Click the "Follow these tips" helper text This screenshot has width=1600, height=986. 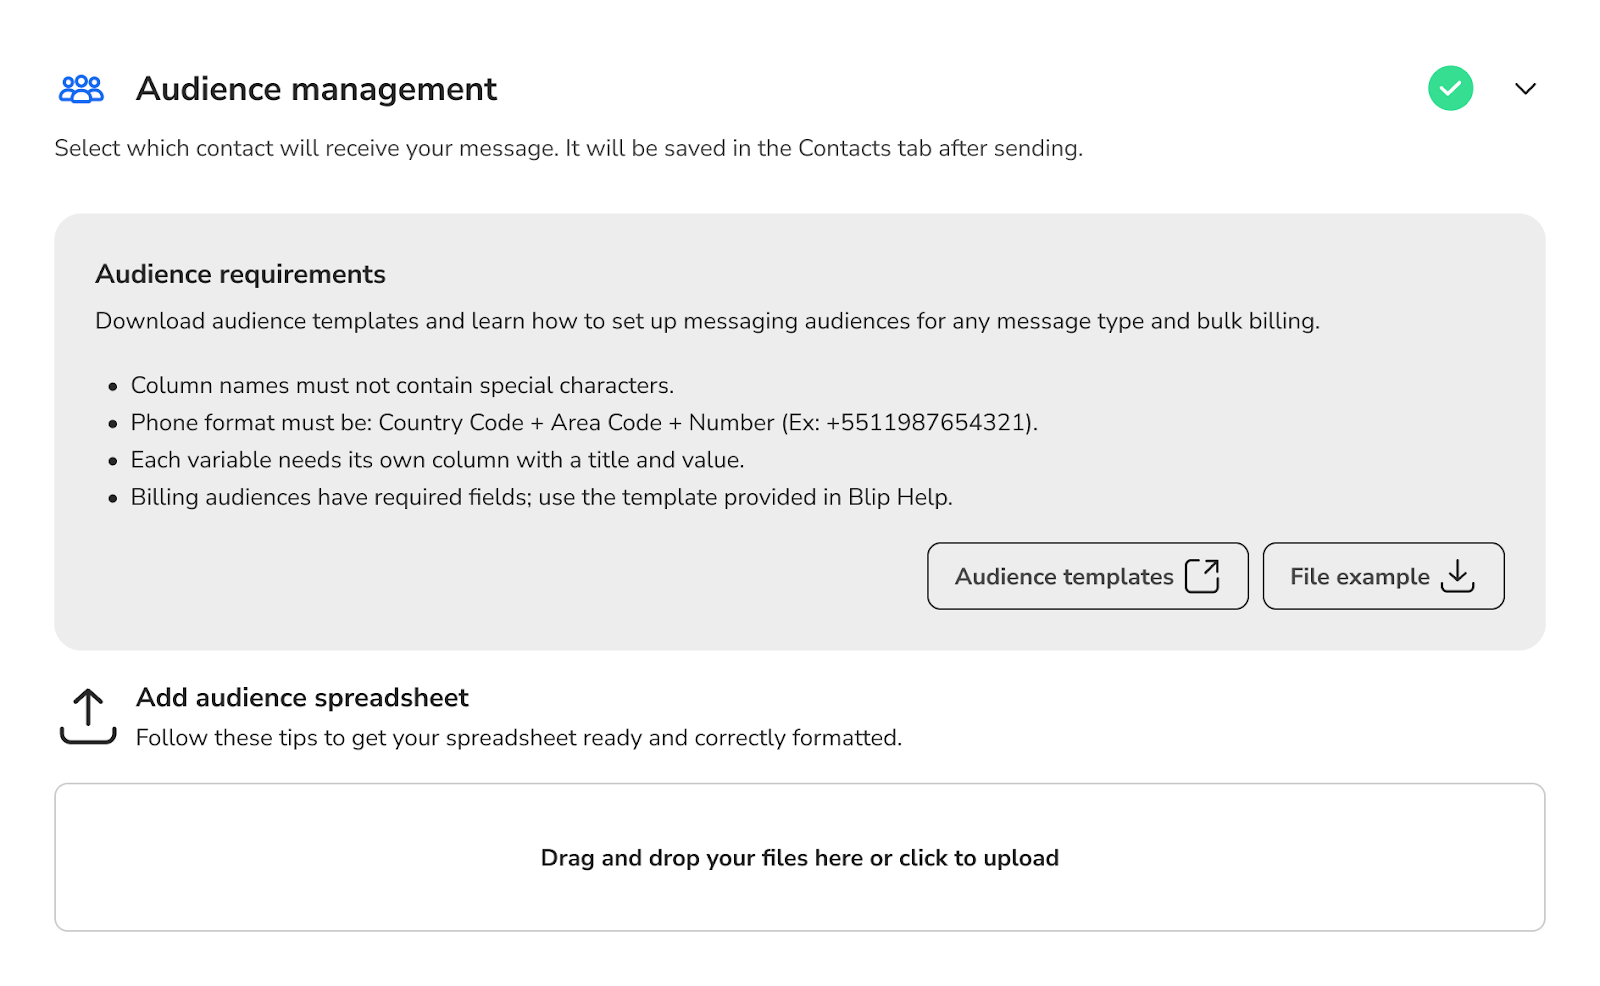[518, 738]
